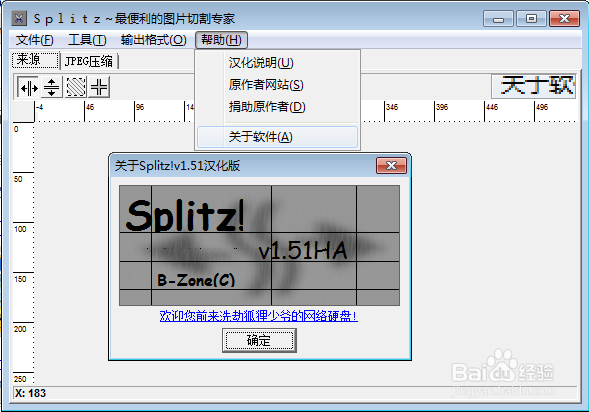Open the 文件(F) menu
Image resolution: width=589 pixels, height=412 pixels.
pyautogui.click(x=35, y=40)
